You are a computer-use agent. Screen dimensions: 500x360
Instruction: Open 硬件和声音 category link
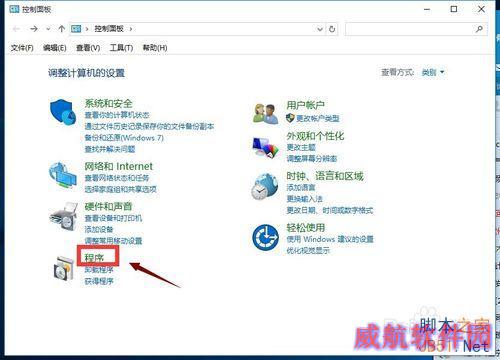click(x=108, y=206)
